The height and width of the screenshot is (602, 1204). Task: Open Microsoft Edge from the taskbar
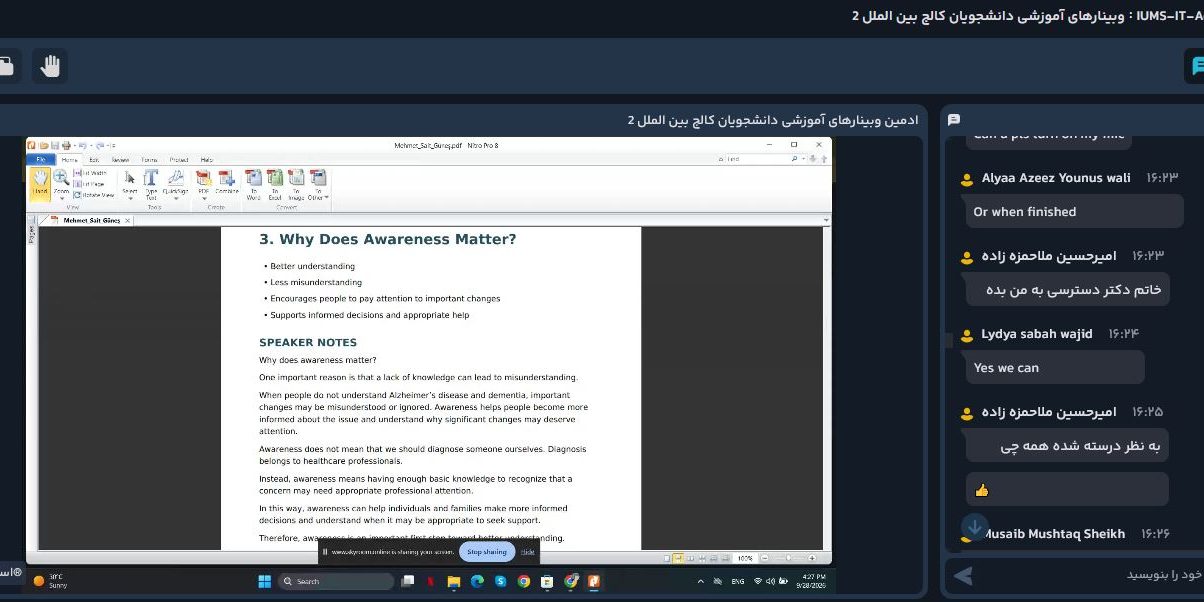tap(477, 581)
